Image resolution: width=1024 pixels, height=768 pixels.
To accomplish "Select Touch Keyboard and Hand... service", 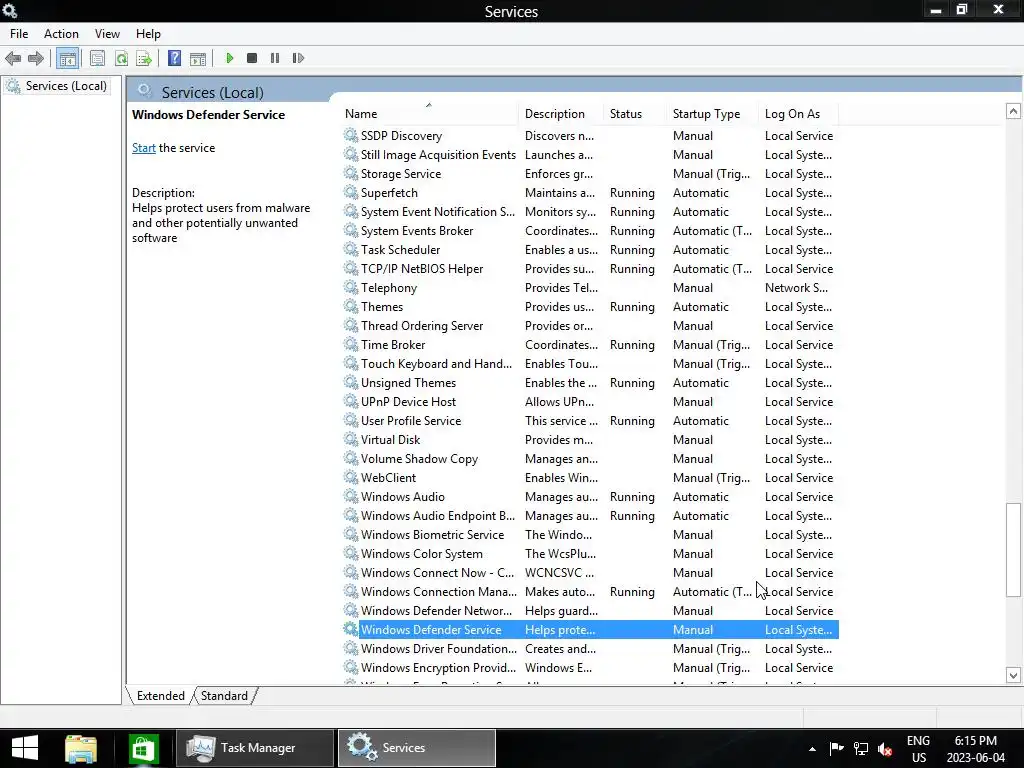I will coord(436,364).
